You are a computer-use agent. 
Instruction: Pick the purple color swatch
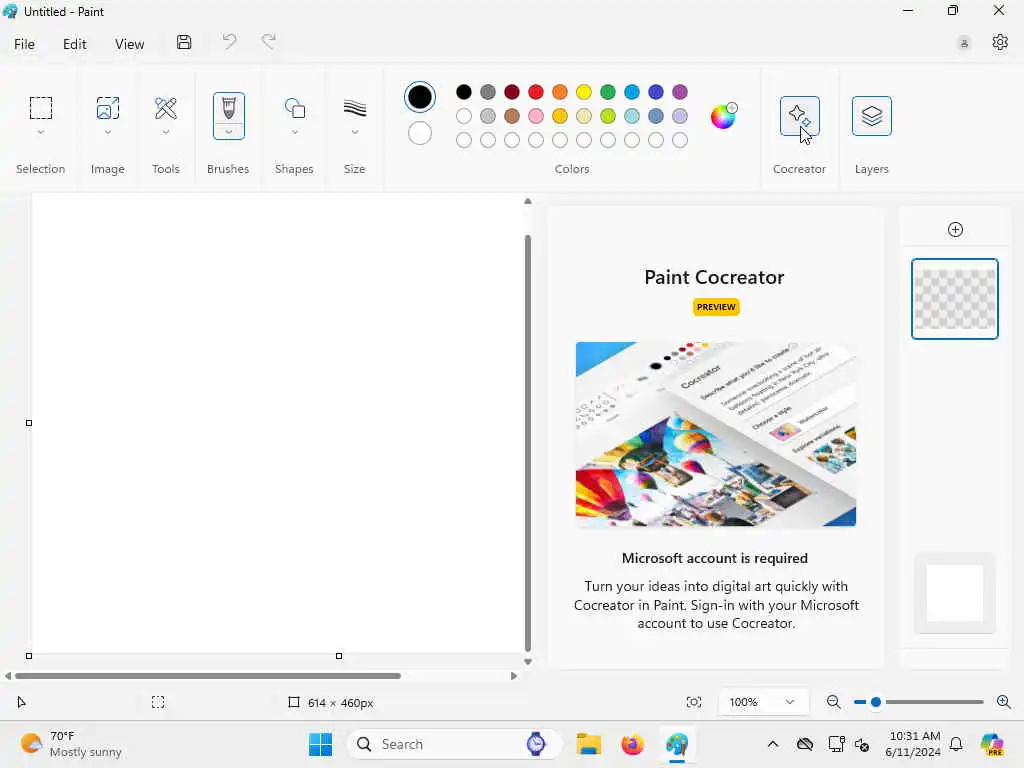680,92
